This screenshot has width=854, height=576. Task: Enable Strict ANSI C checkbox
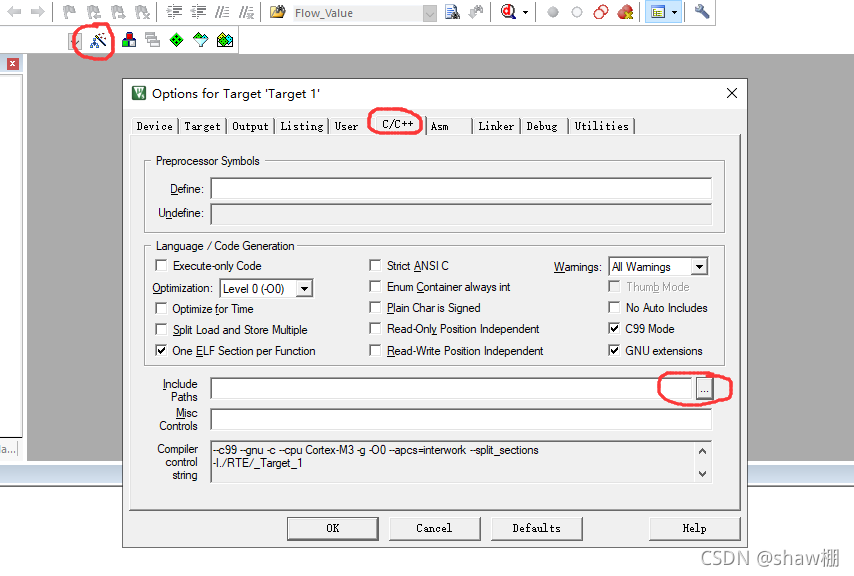coord(375,265)
